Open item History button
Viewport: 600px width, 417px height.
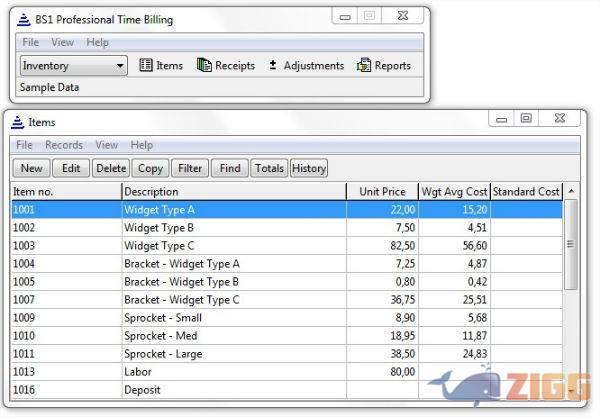pyautogui.click(x=309, y=168)
